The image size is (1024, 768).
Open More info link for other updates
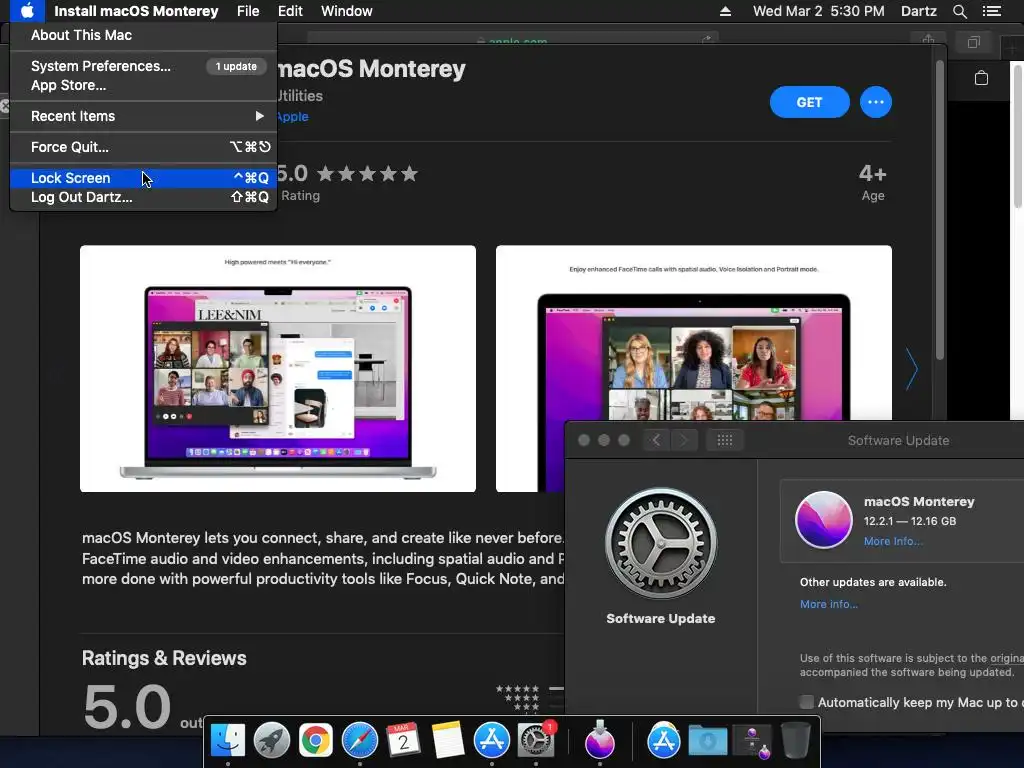click(x=829, y=604)
